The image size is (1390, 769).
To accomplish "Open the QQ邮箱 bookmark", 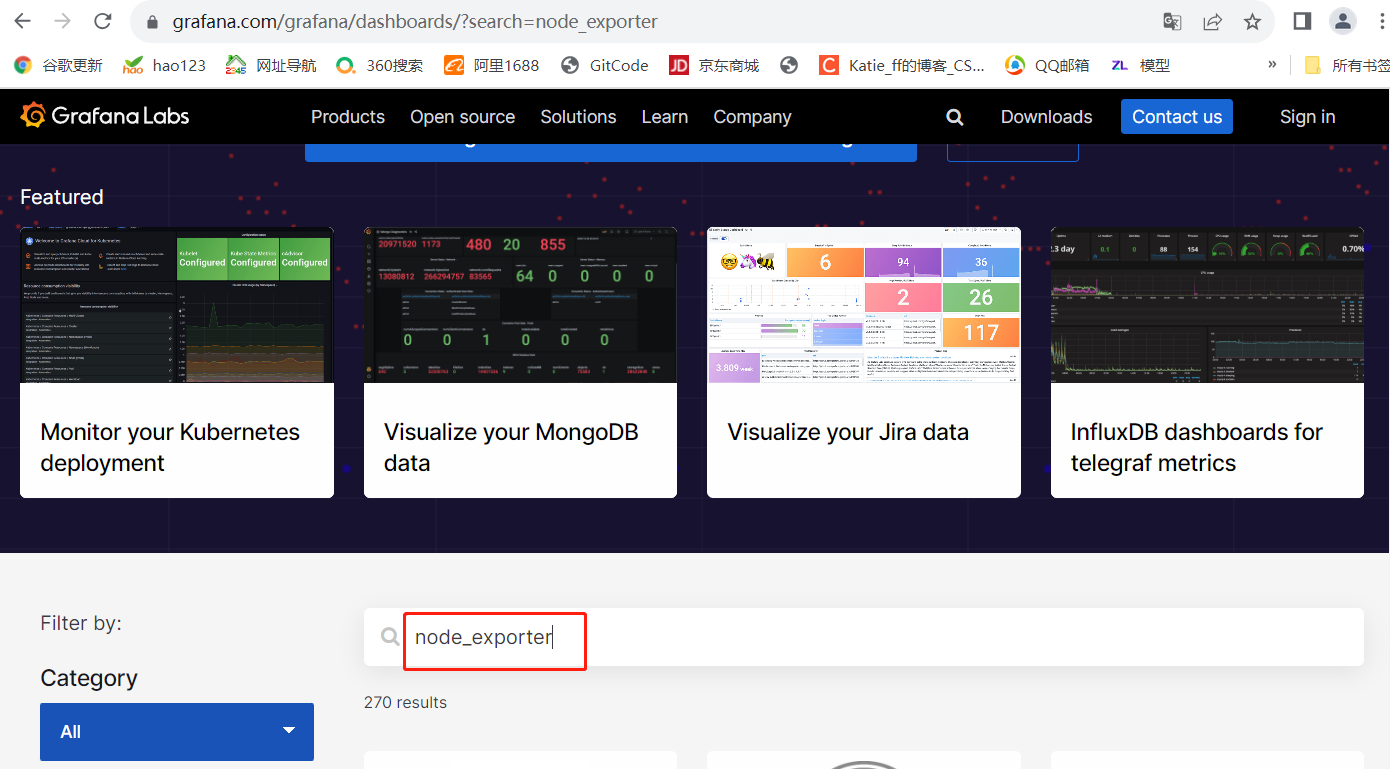I will (x=1047, y=65).
